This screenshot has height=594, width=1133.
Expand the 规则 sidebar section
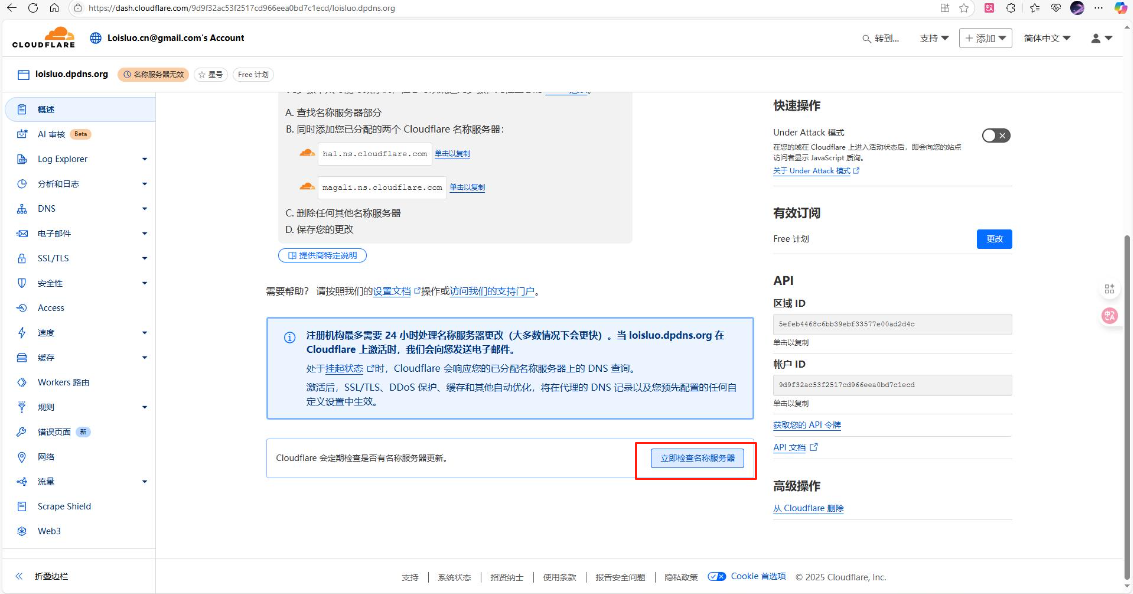145,408
